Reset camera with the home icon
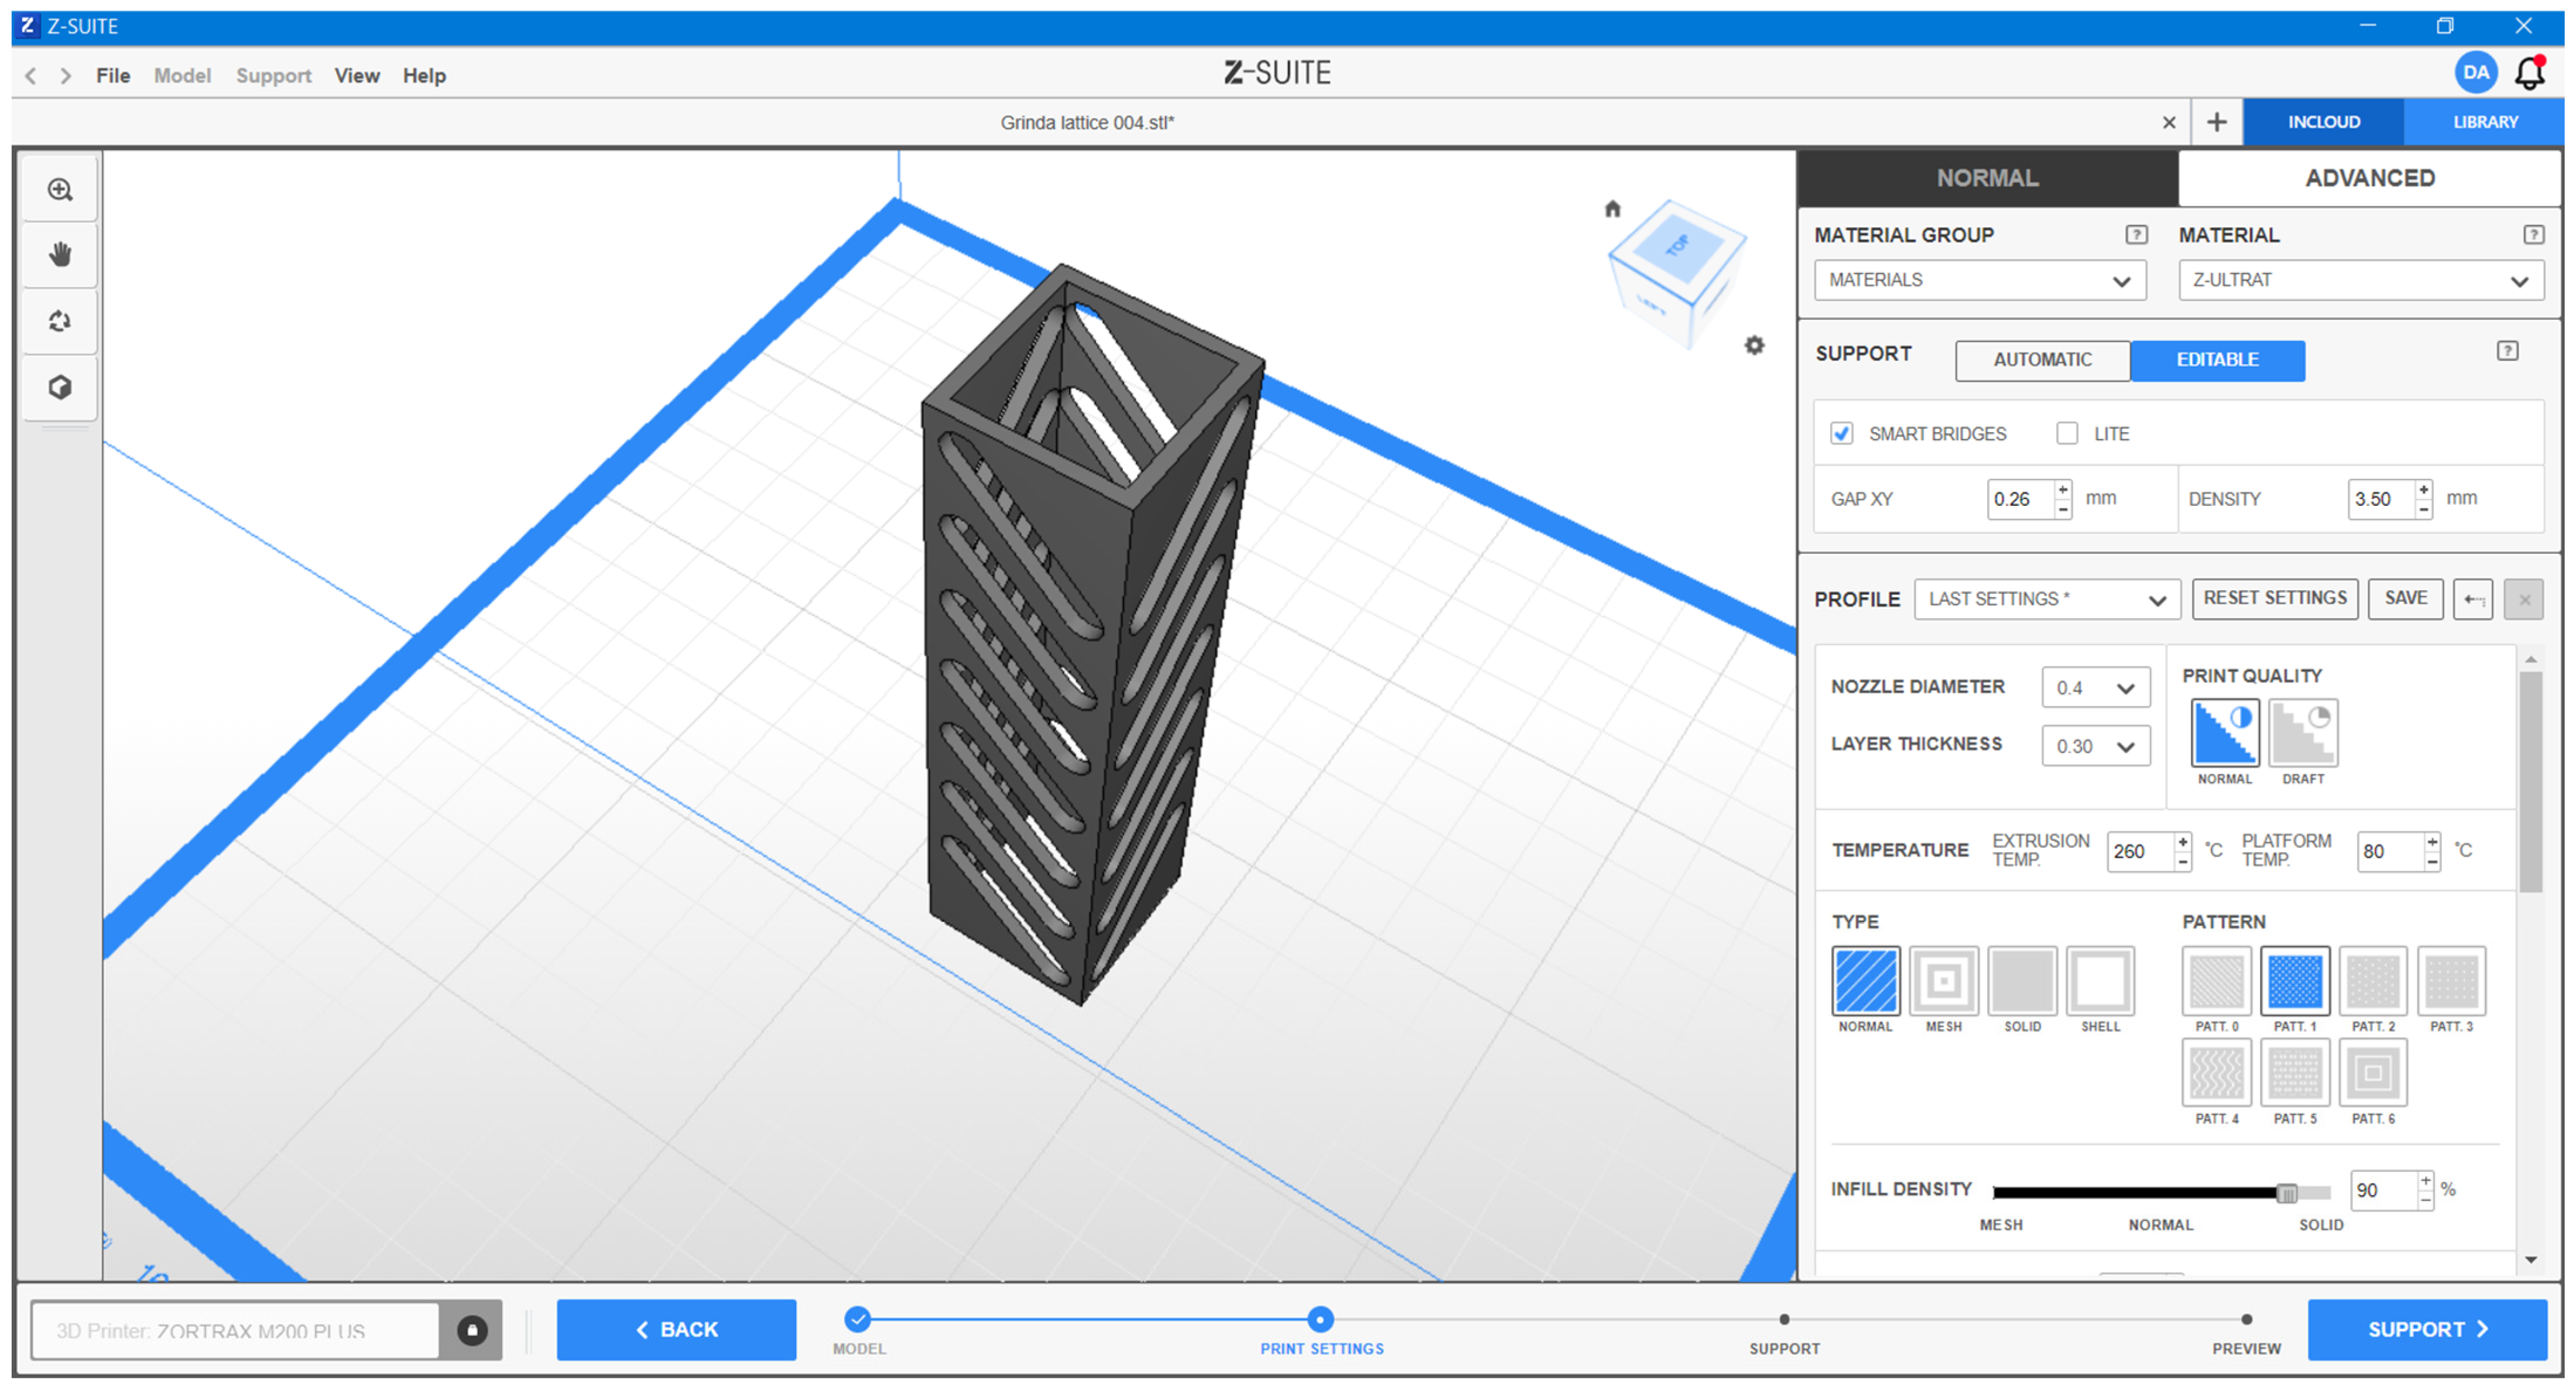 1612,208
